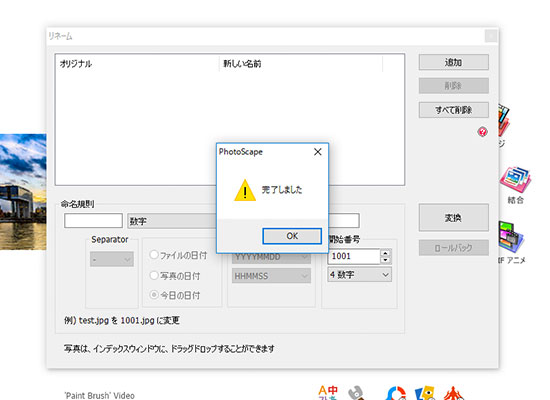Click the 新しい名前 column header

[x=301, y=64]
